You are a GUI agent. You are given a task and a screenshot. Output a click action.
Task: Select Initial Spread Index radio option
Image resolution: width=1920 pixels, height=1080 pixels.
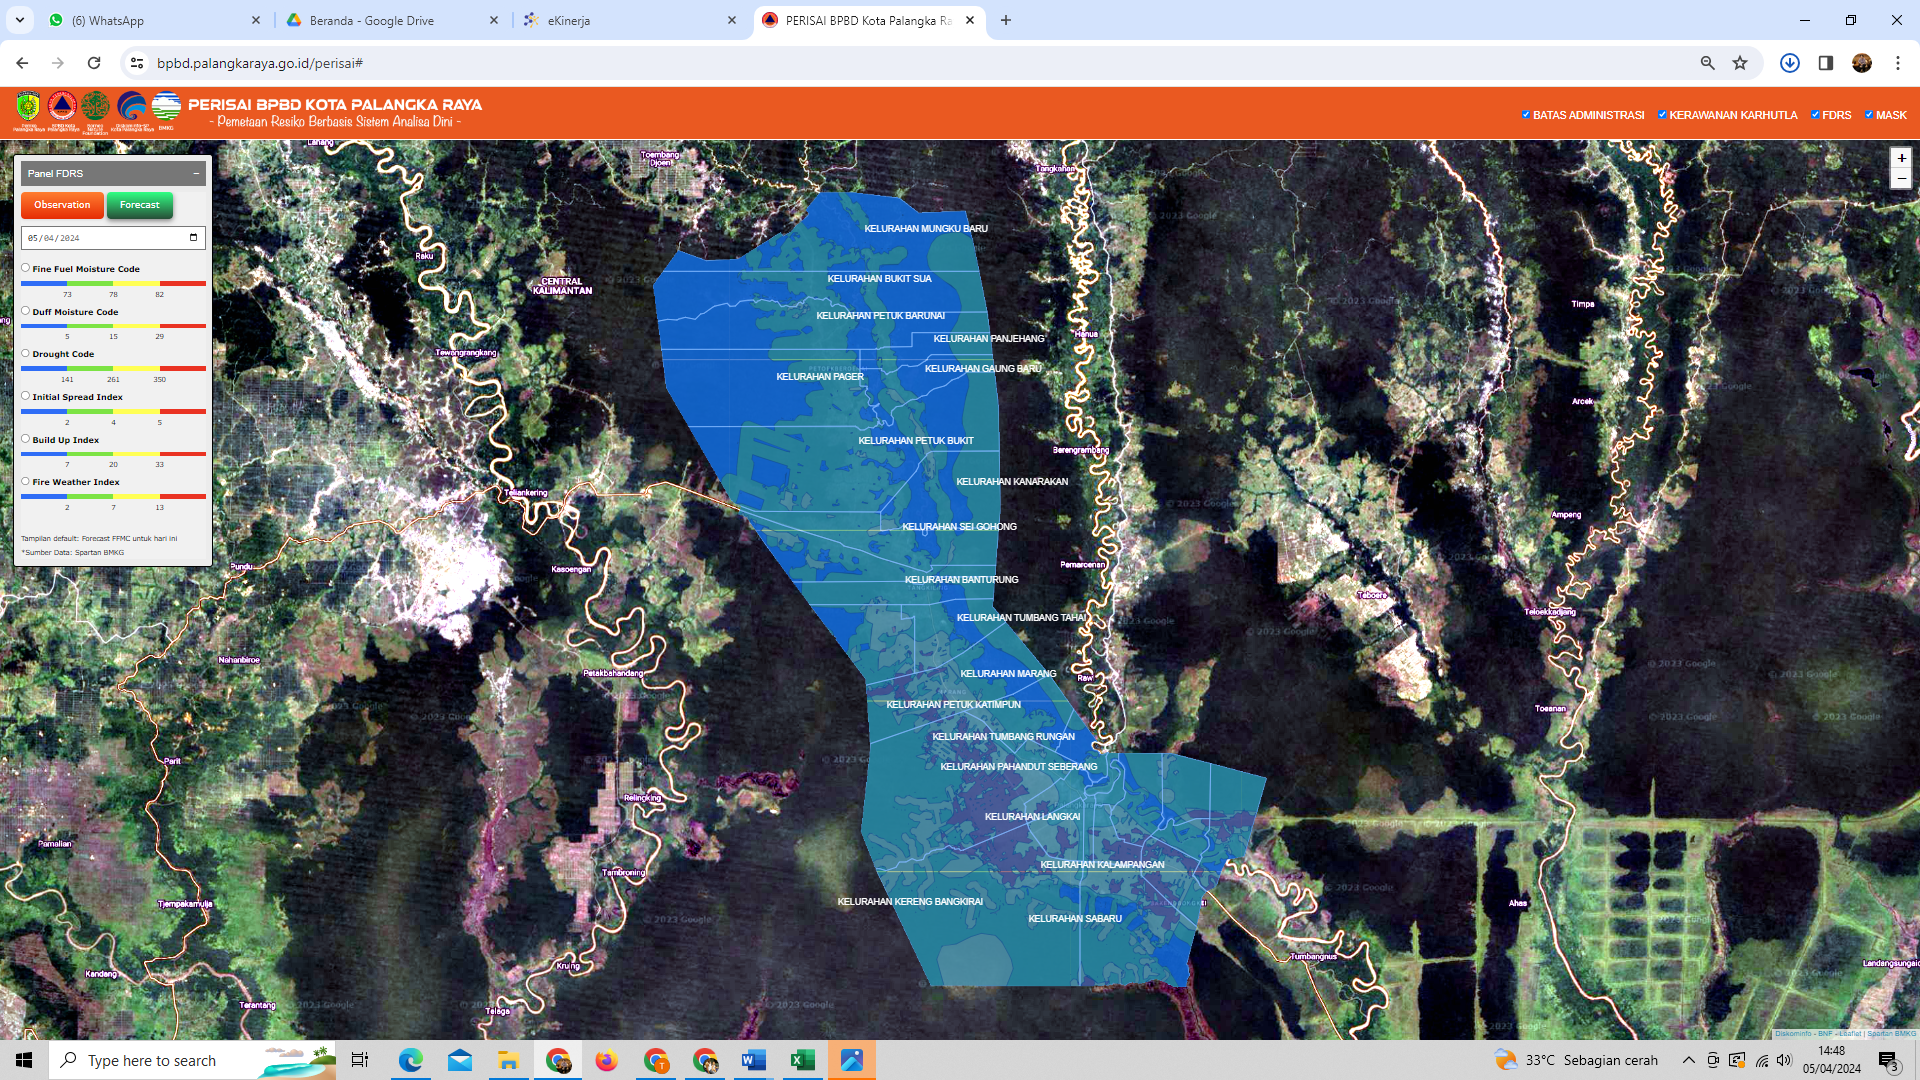[26, 396]
